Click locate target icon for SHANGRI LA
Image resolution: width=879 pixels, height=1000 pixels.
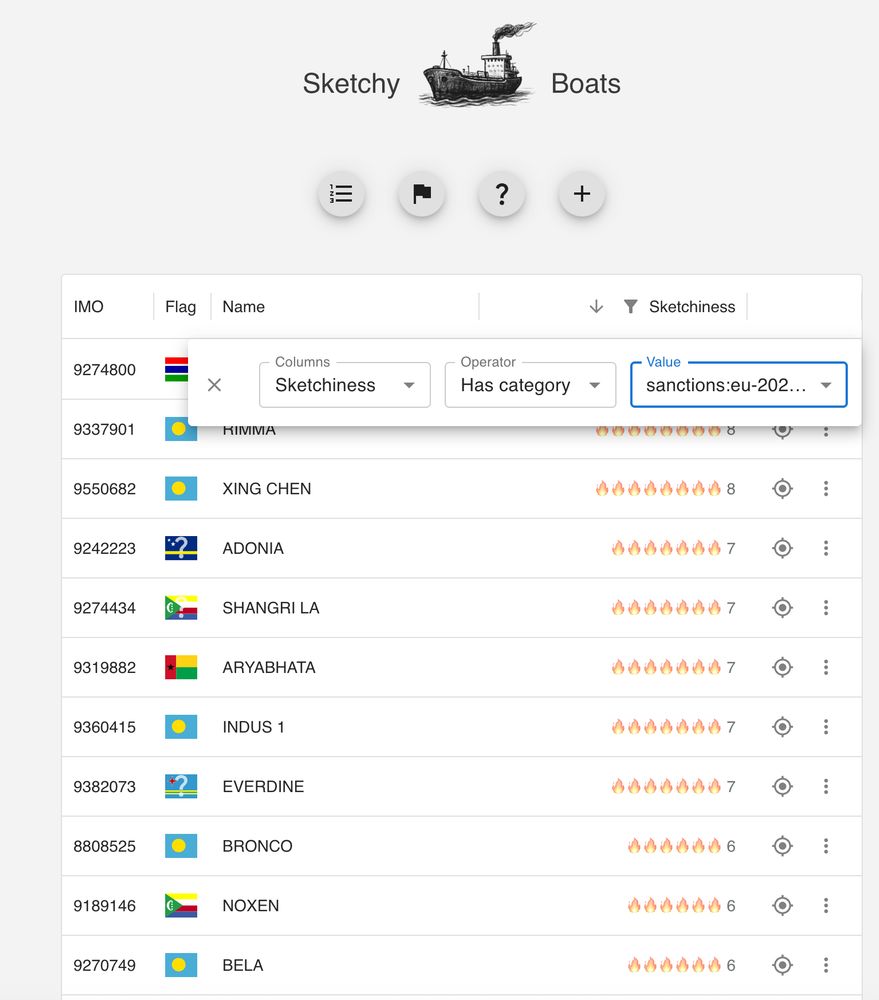point(783,608)
